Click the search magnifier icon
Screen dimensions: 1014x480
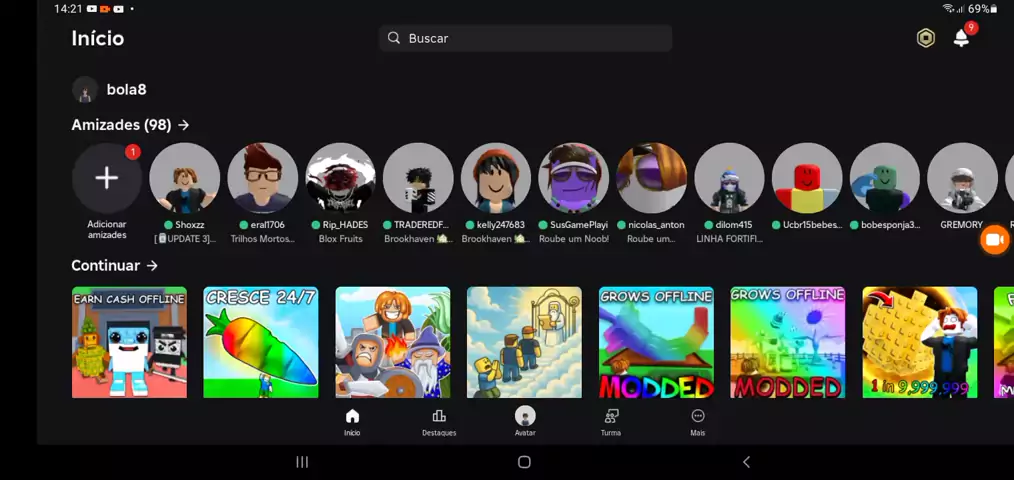pyautogui.click(x=393, y=38)
